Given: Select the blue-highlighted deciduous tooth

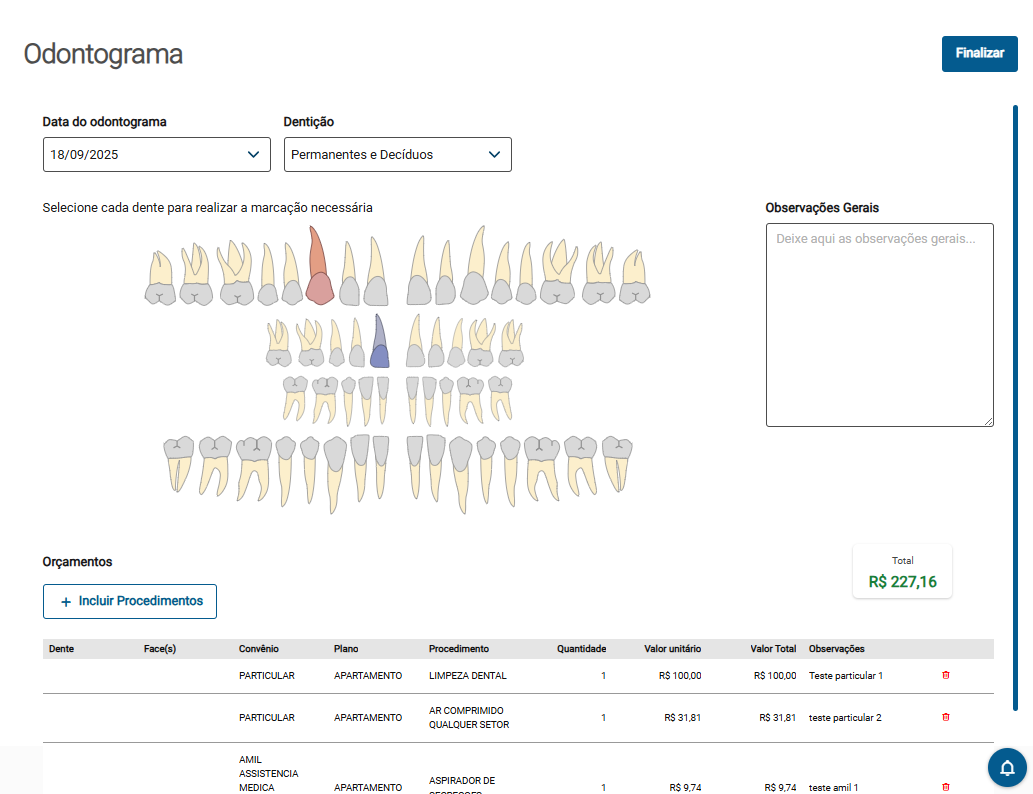Looking at the screenshot, I should [379, 345].
